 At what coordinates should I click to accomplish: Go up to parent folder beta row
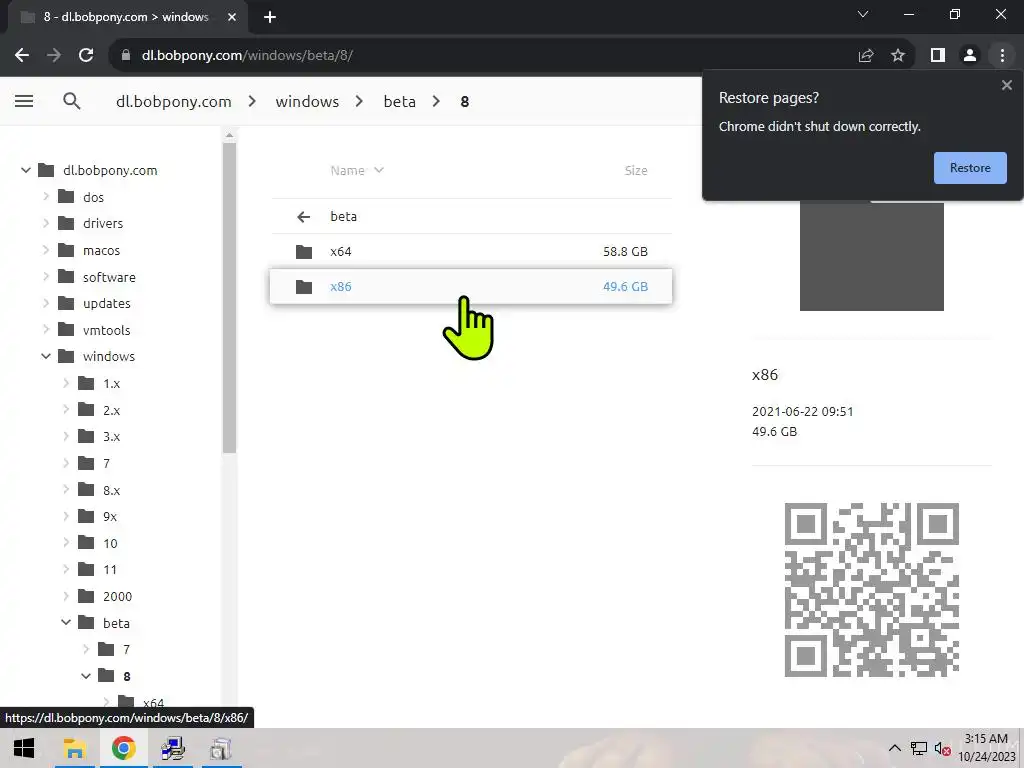[471, 216]
